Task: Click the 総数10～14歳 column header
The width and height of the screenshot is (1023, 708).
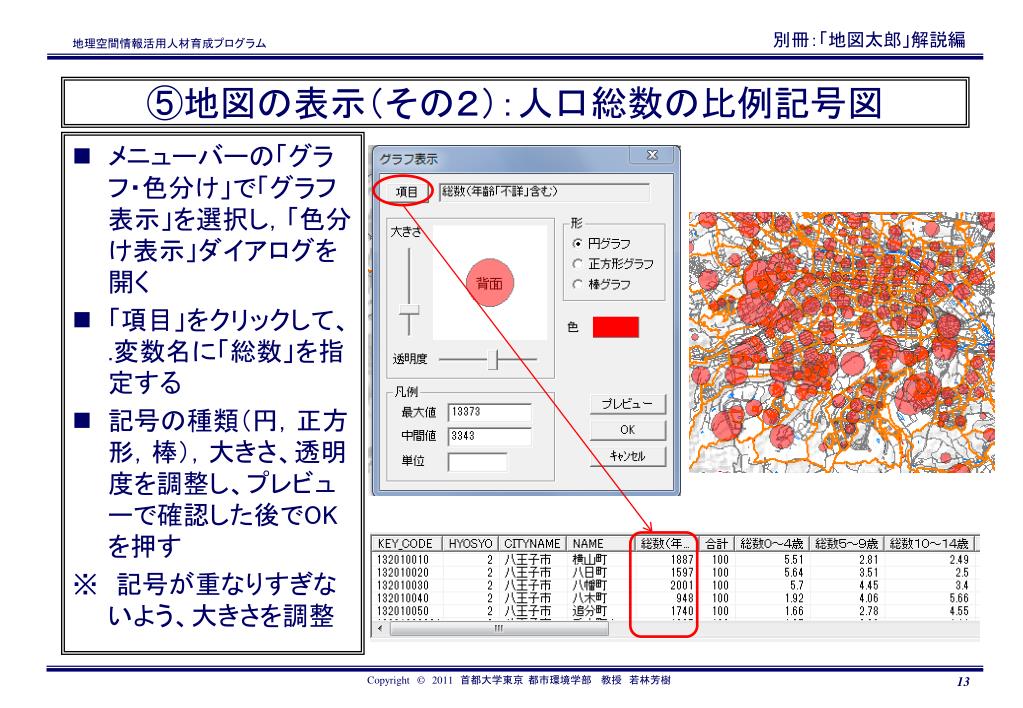Action: (x=929, y=544)
